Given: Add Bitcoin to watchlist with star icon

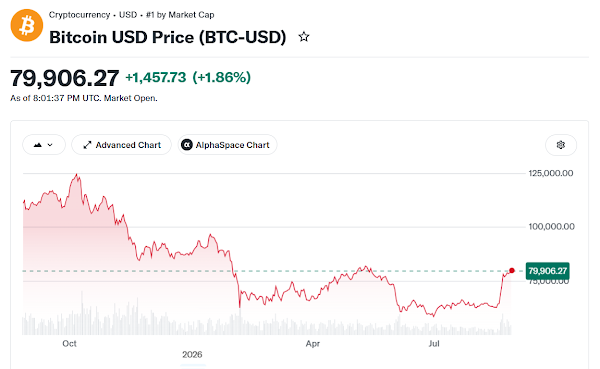Looking at the screenshot, I should [304, 37].
